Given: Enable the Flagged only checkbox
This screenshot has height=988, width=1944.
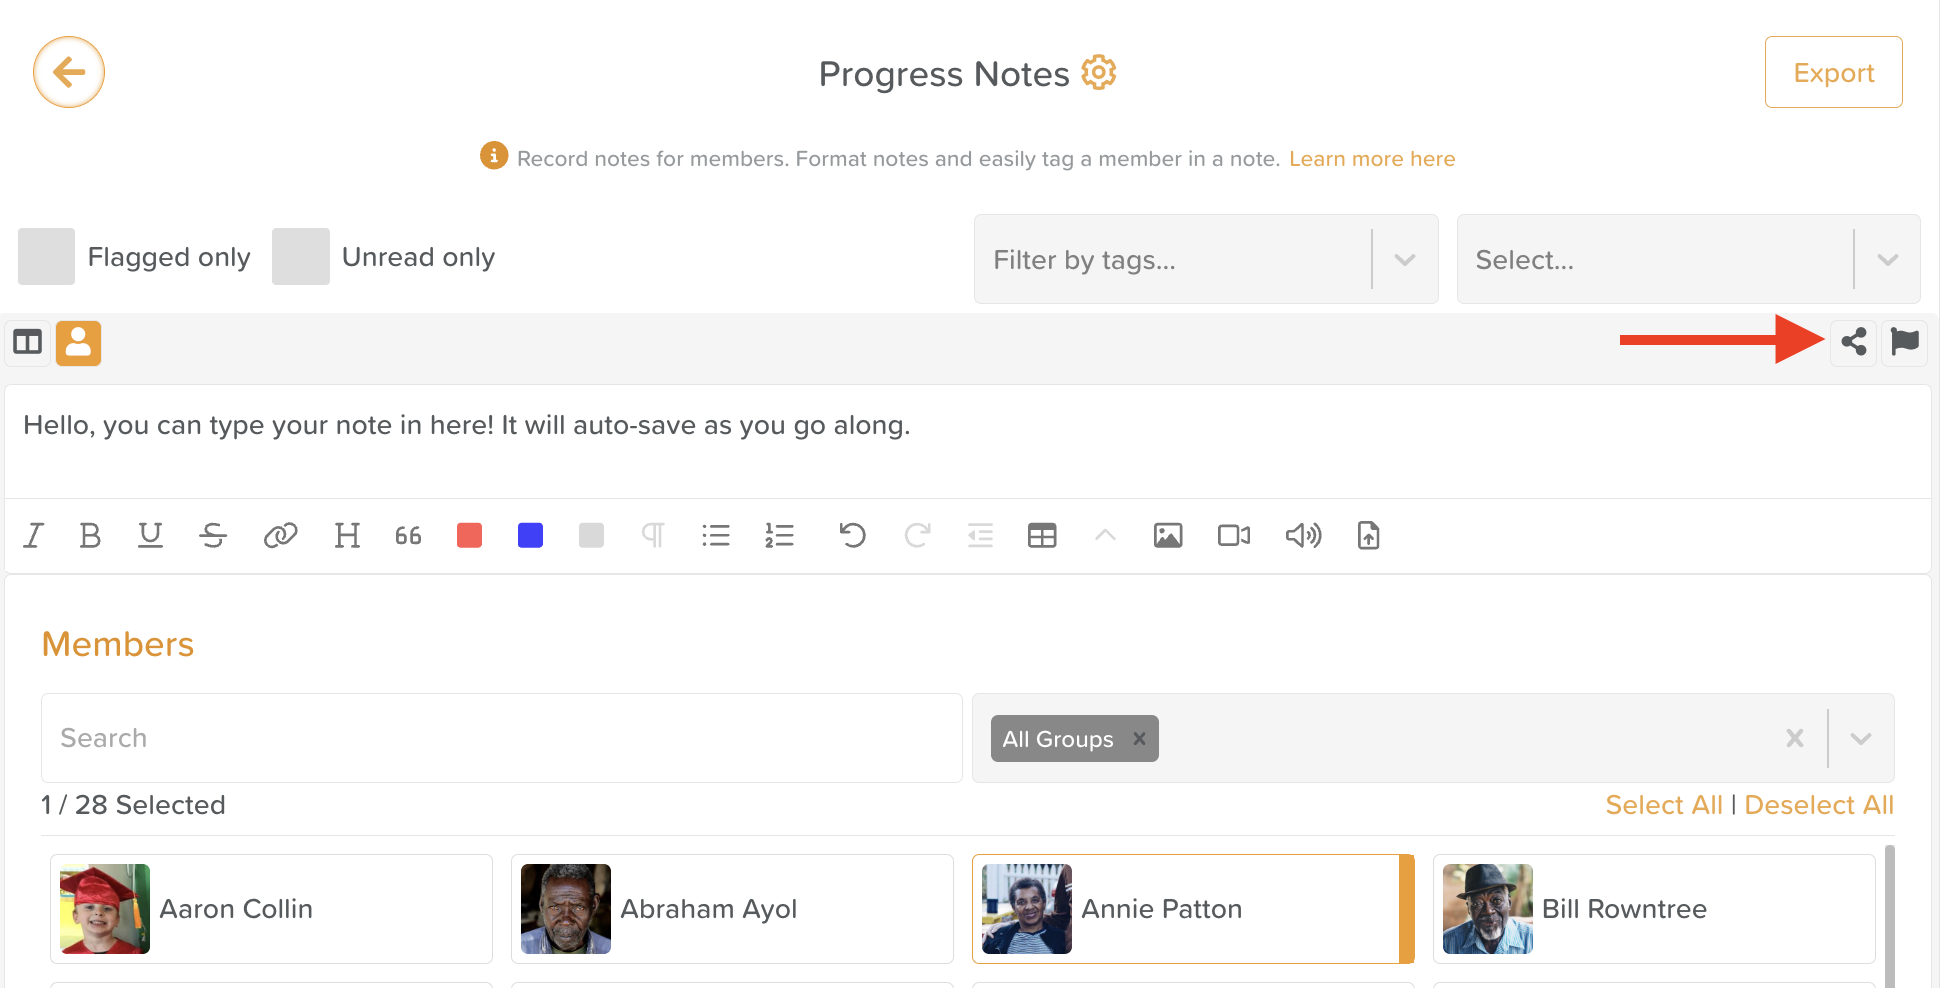Looking at the screenshot, I should point(46,257).
